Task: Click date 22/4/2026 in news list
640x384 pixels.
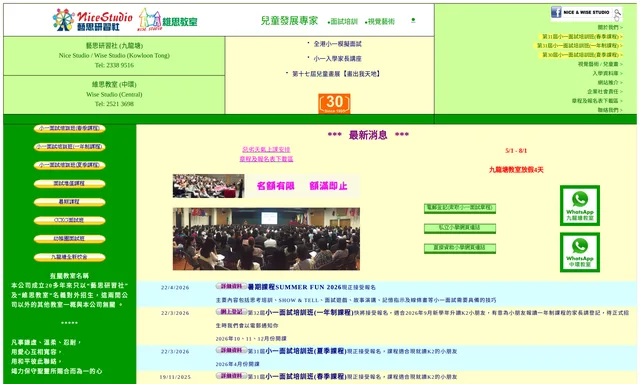Action: tap(175, 288)
